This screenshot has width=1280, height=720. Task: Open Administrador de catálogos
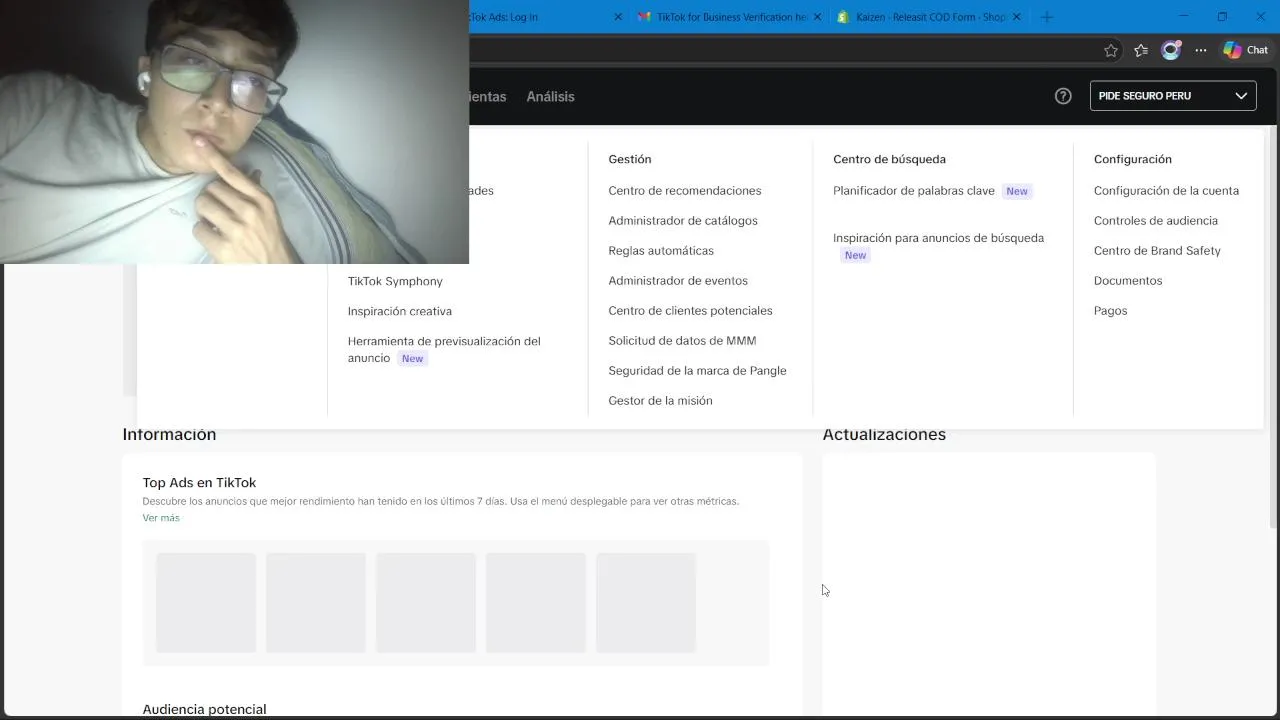(683, 220)
